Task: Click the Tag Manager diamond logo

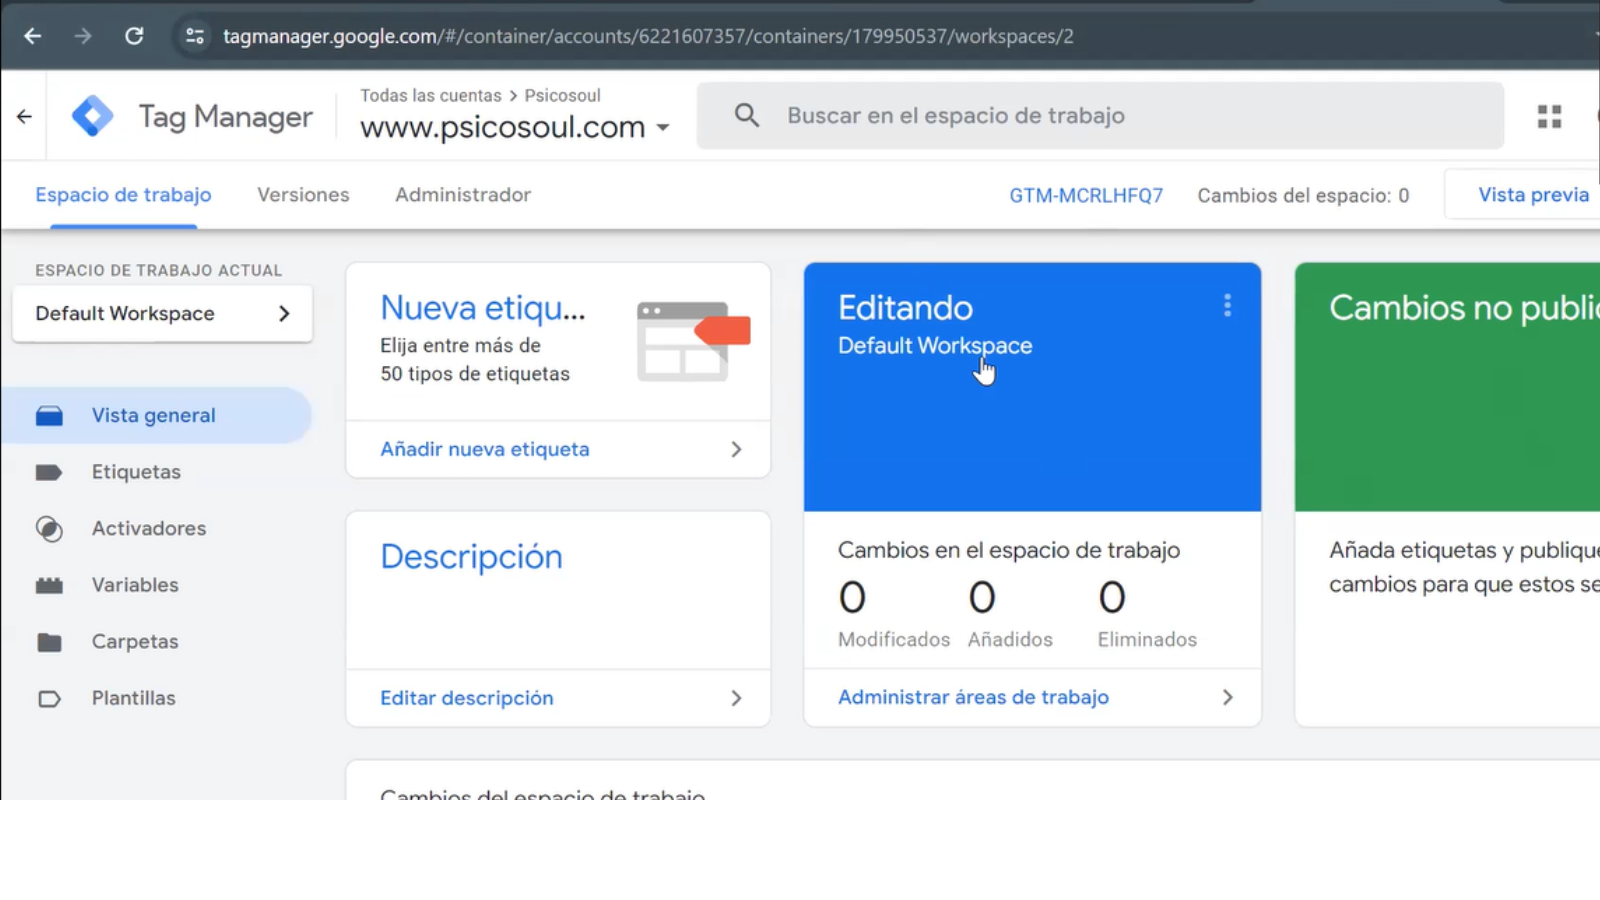Action: 92,116
